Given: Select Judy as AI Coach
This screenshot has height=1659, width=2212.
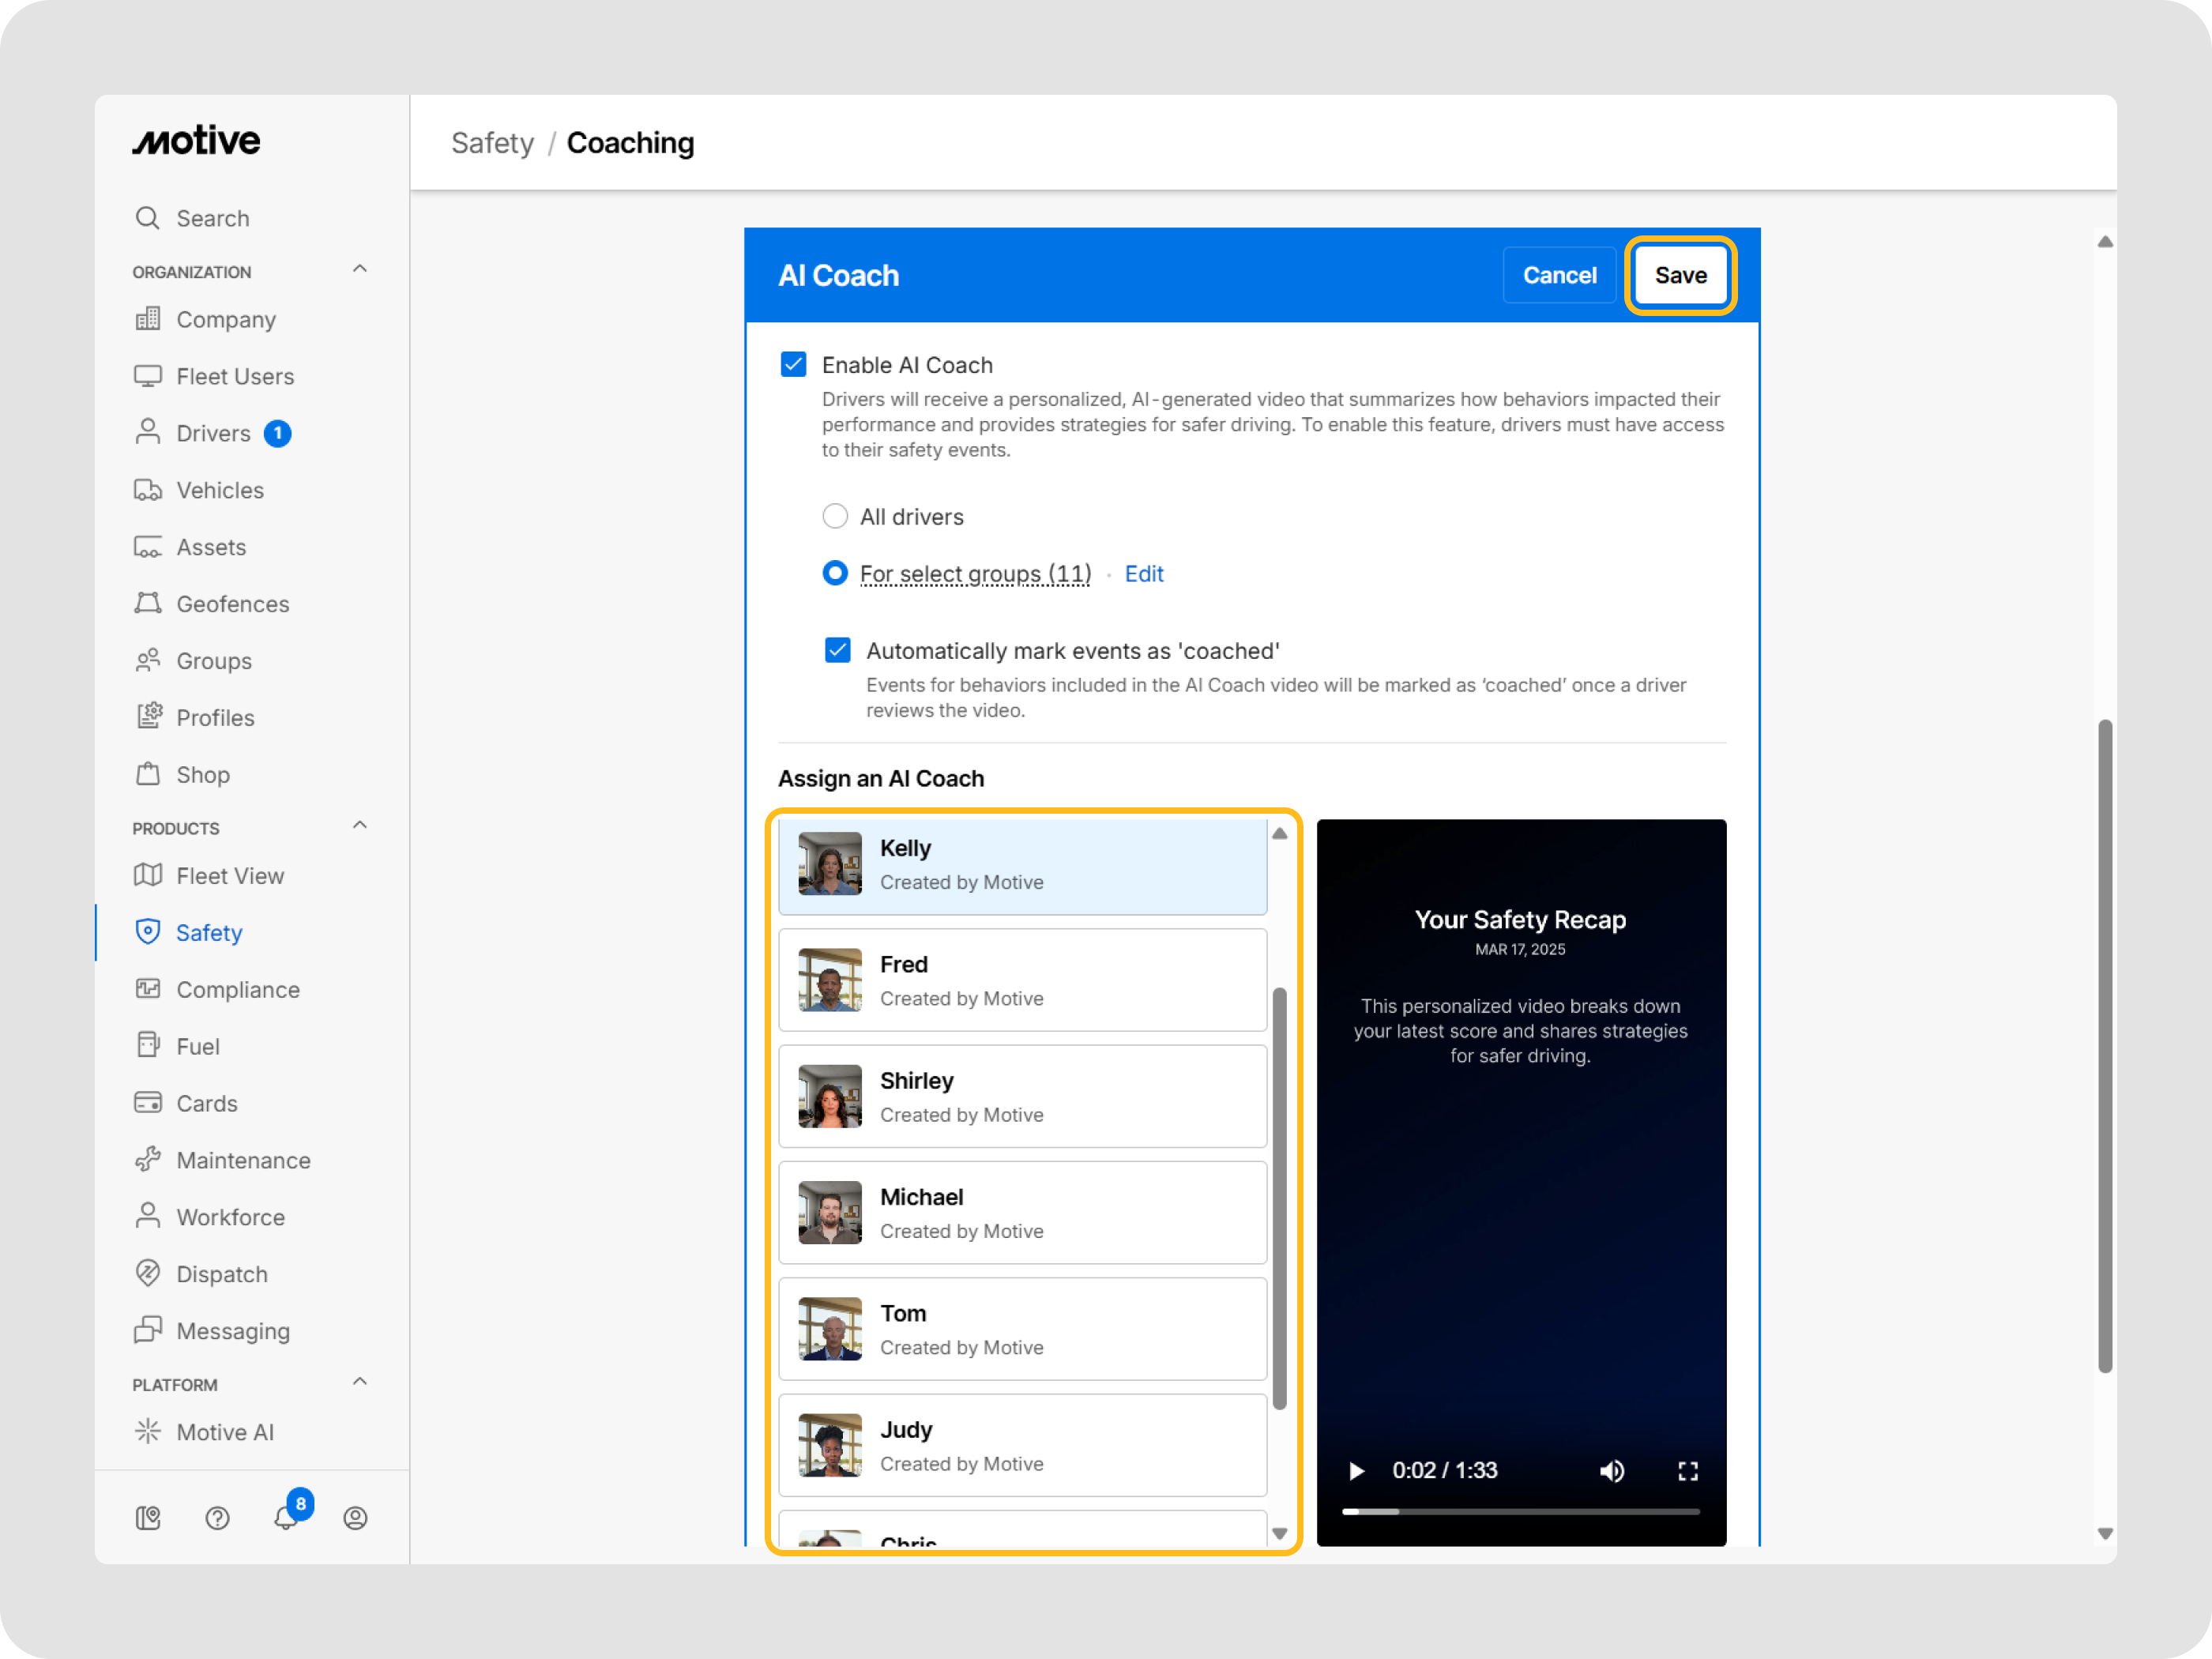Looking at the screenshot, I should (x=1022, y=1445).
